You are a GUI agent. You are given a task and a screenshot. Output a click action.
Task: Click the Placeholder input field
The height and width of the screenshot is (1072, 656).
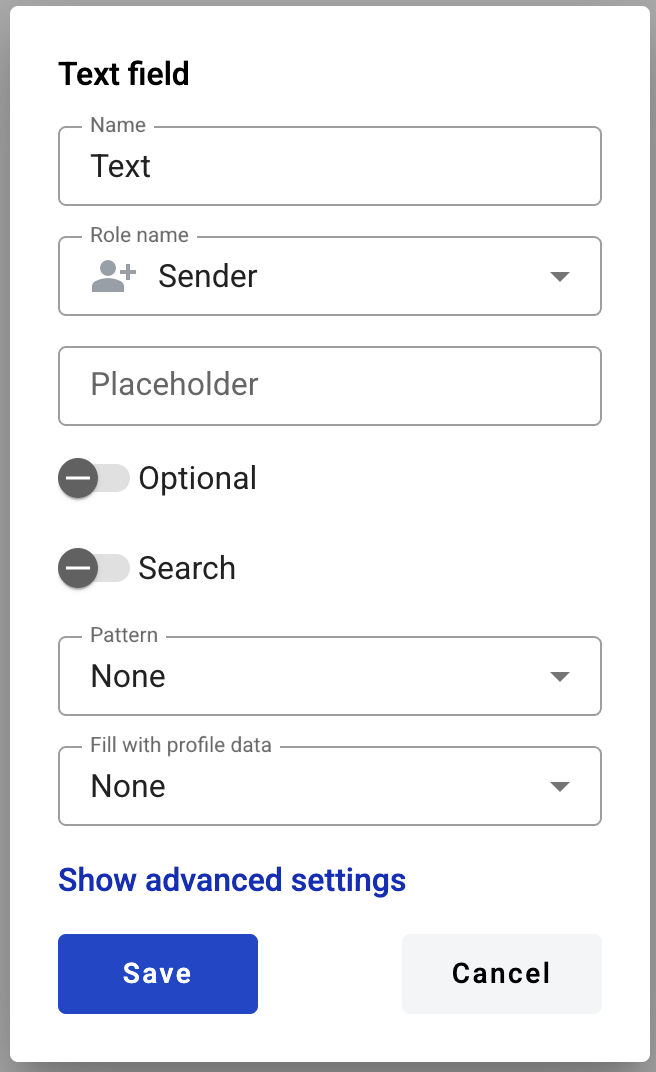tap(330, 386)
